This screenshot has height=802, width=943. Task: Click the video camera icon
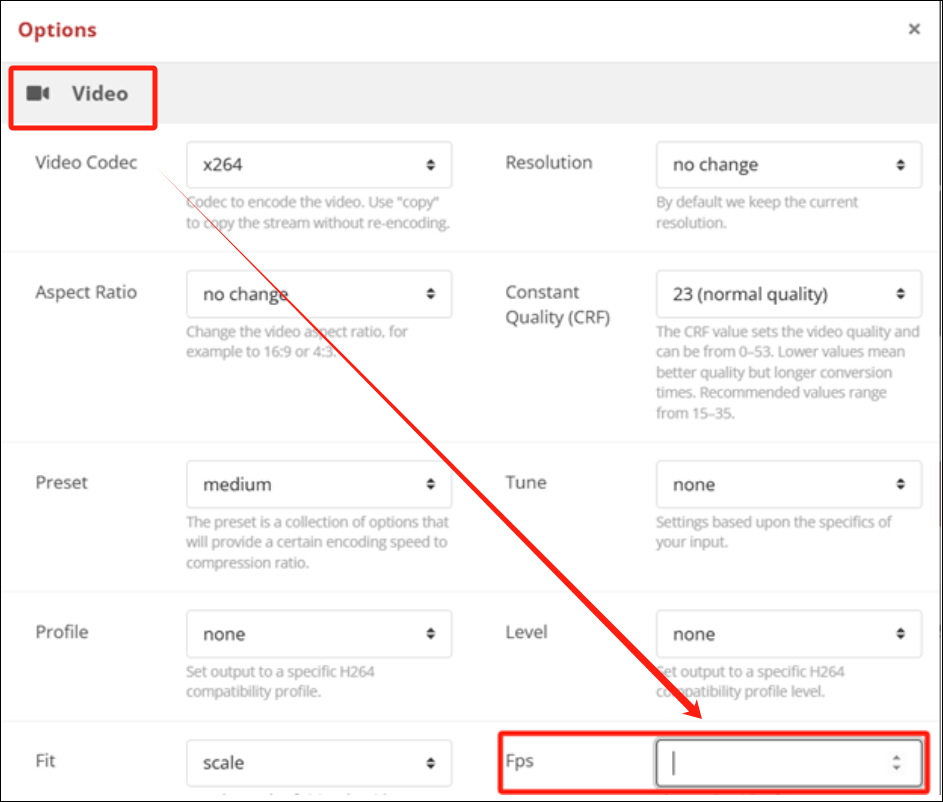(x=38, y=94)
